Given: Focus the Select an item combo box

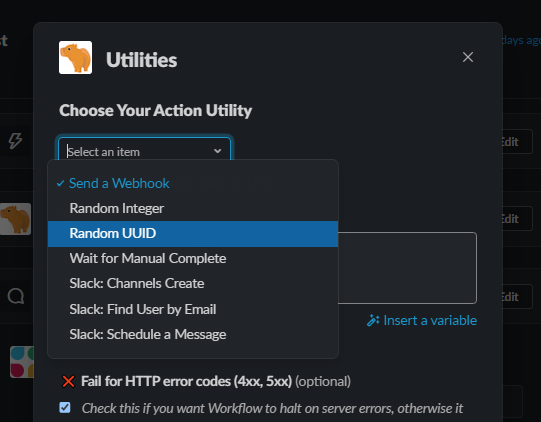Looking at the screenshot, I should coord(144,149).
